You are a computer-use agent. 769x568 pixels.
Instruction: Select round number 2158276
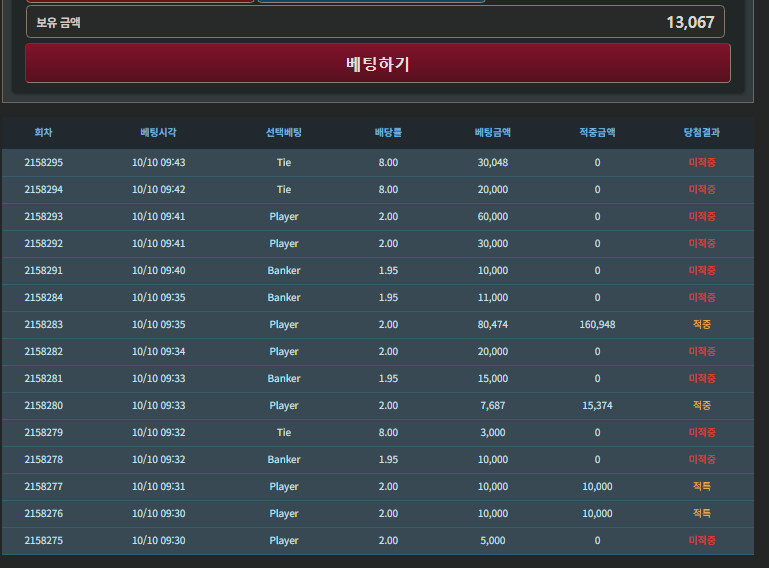[x=44, y=513]
